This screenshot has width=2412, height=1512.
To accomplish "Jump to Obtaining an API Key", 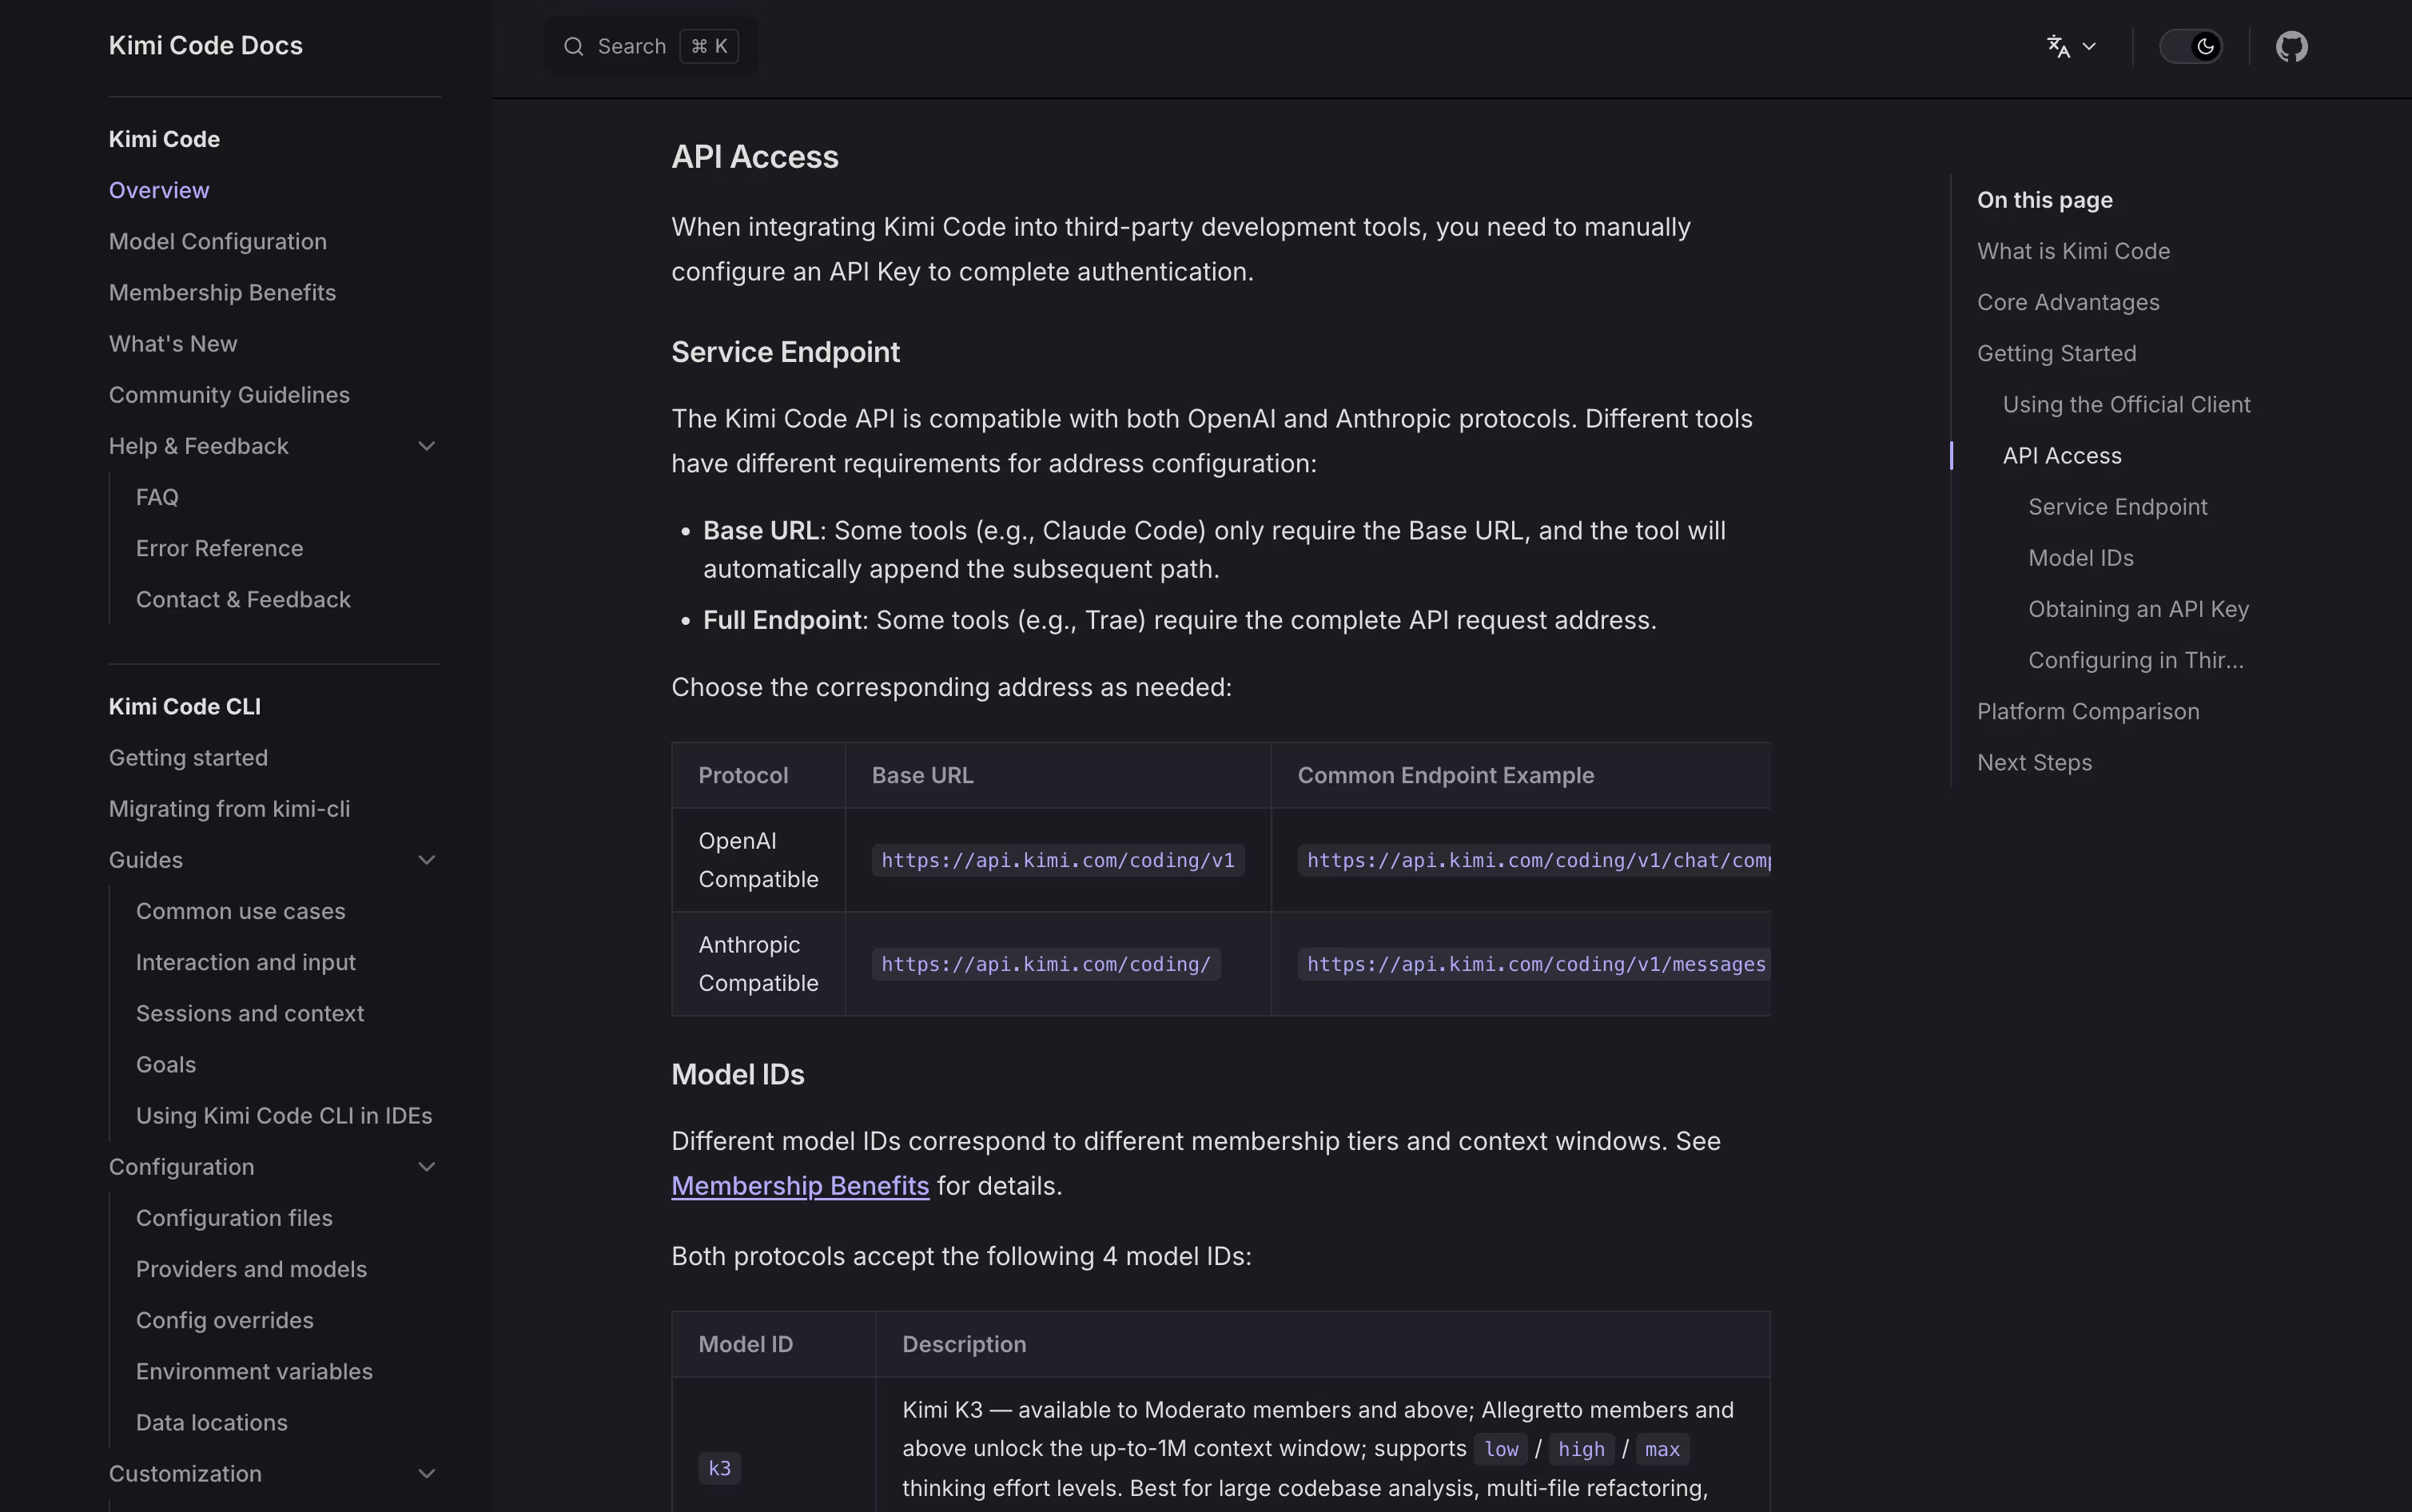I will click(2138, 608).
